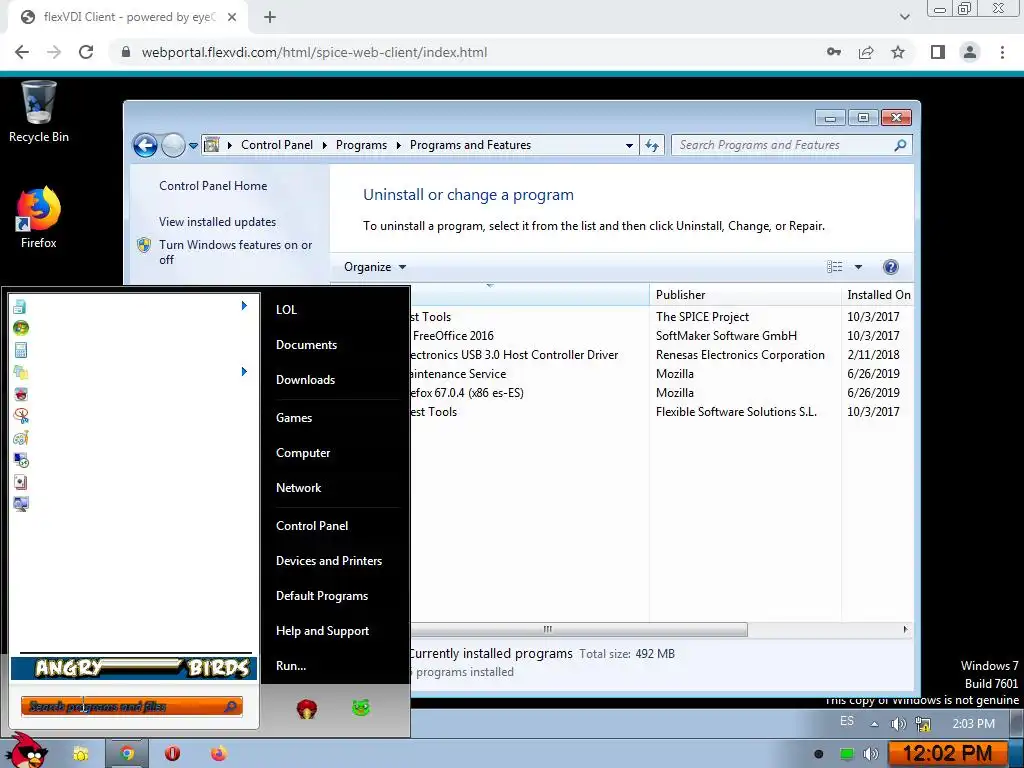
Task: Toggle the Chrome side panel icon
Action: point(938,52)
